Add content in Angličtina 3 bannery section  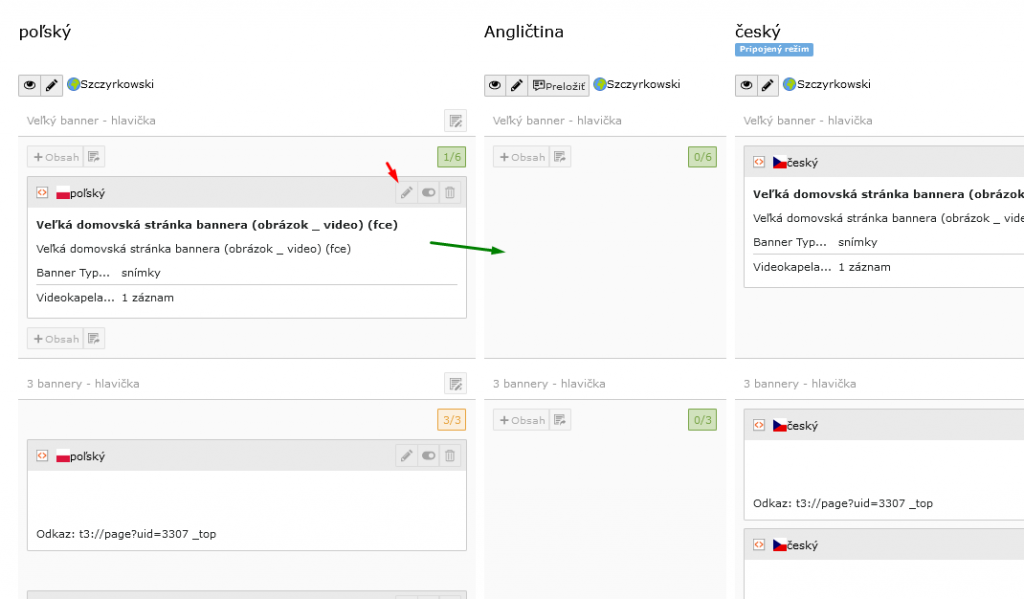[x=521, y=420]
